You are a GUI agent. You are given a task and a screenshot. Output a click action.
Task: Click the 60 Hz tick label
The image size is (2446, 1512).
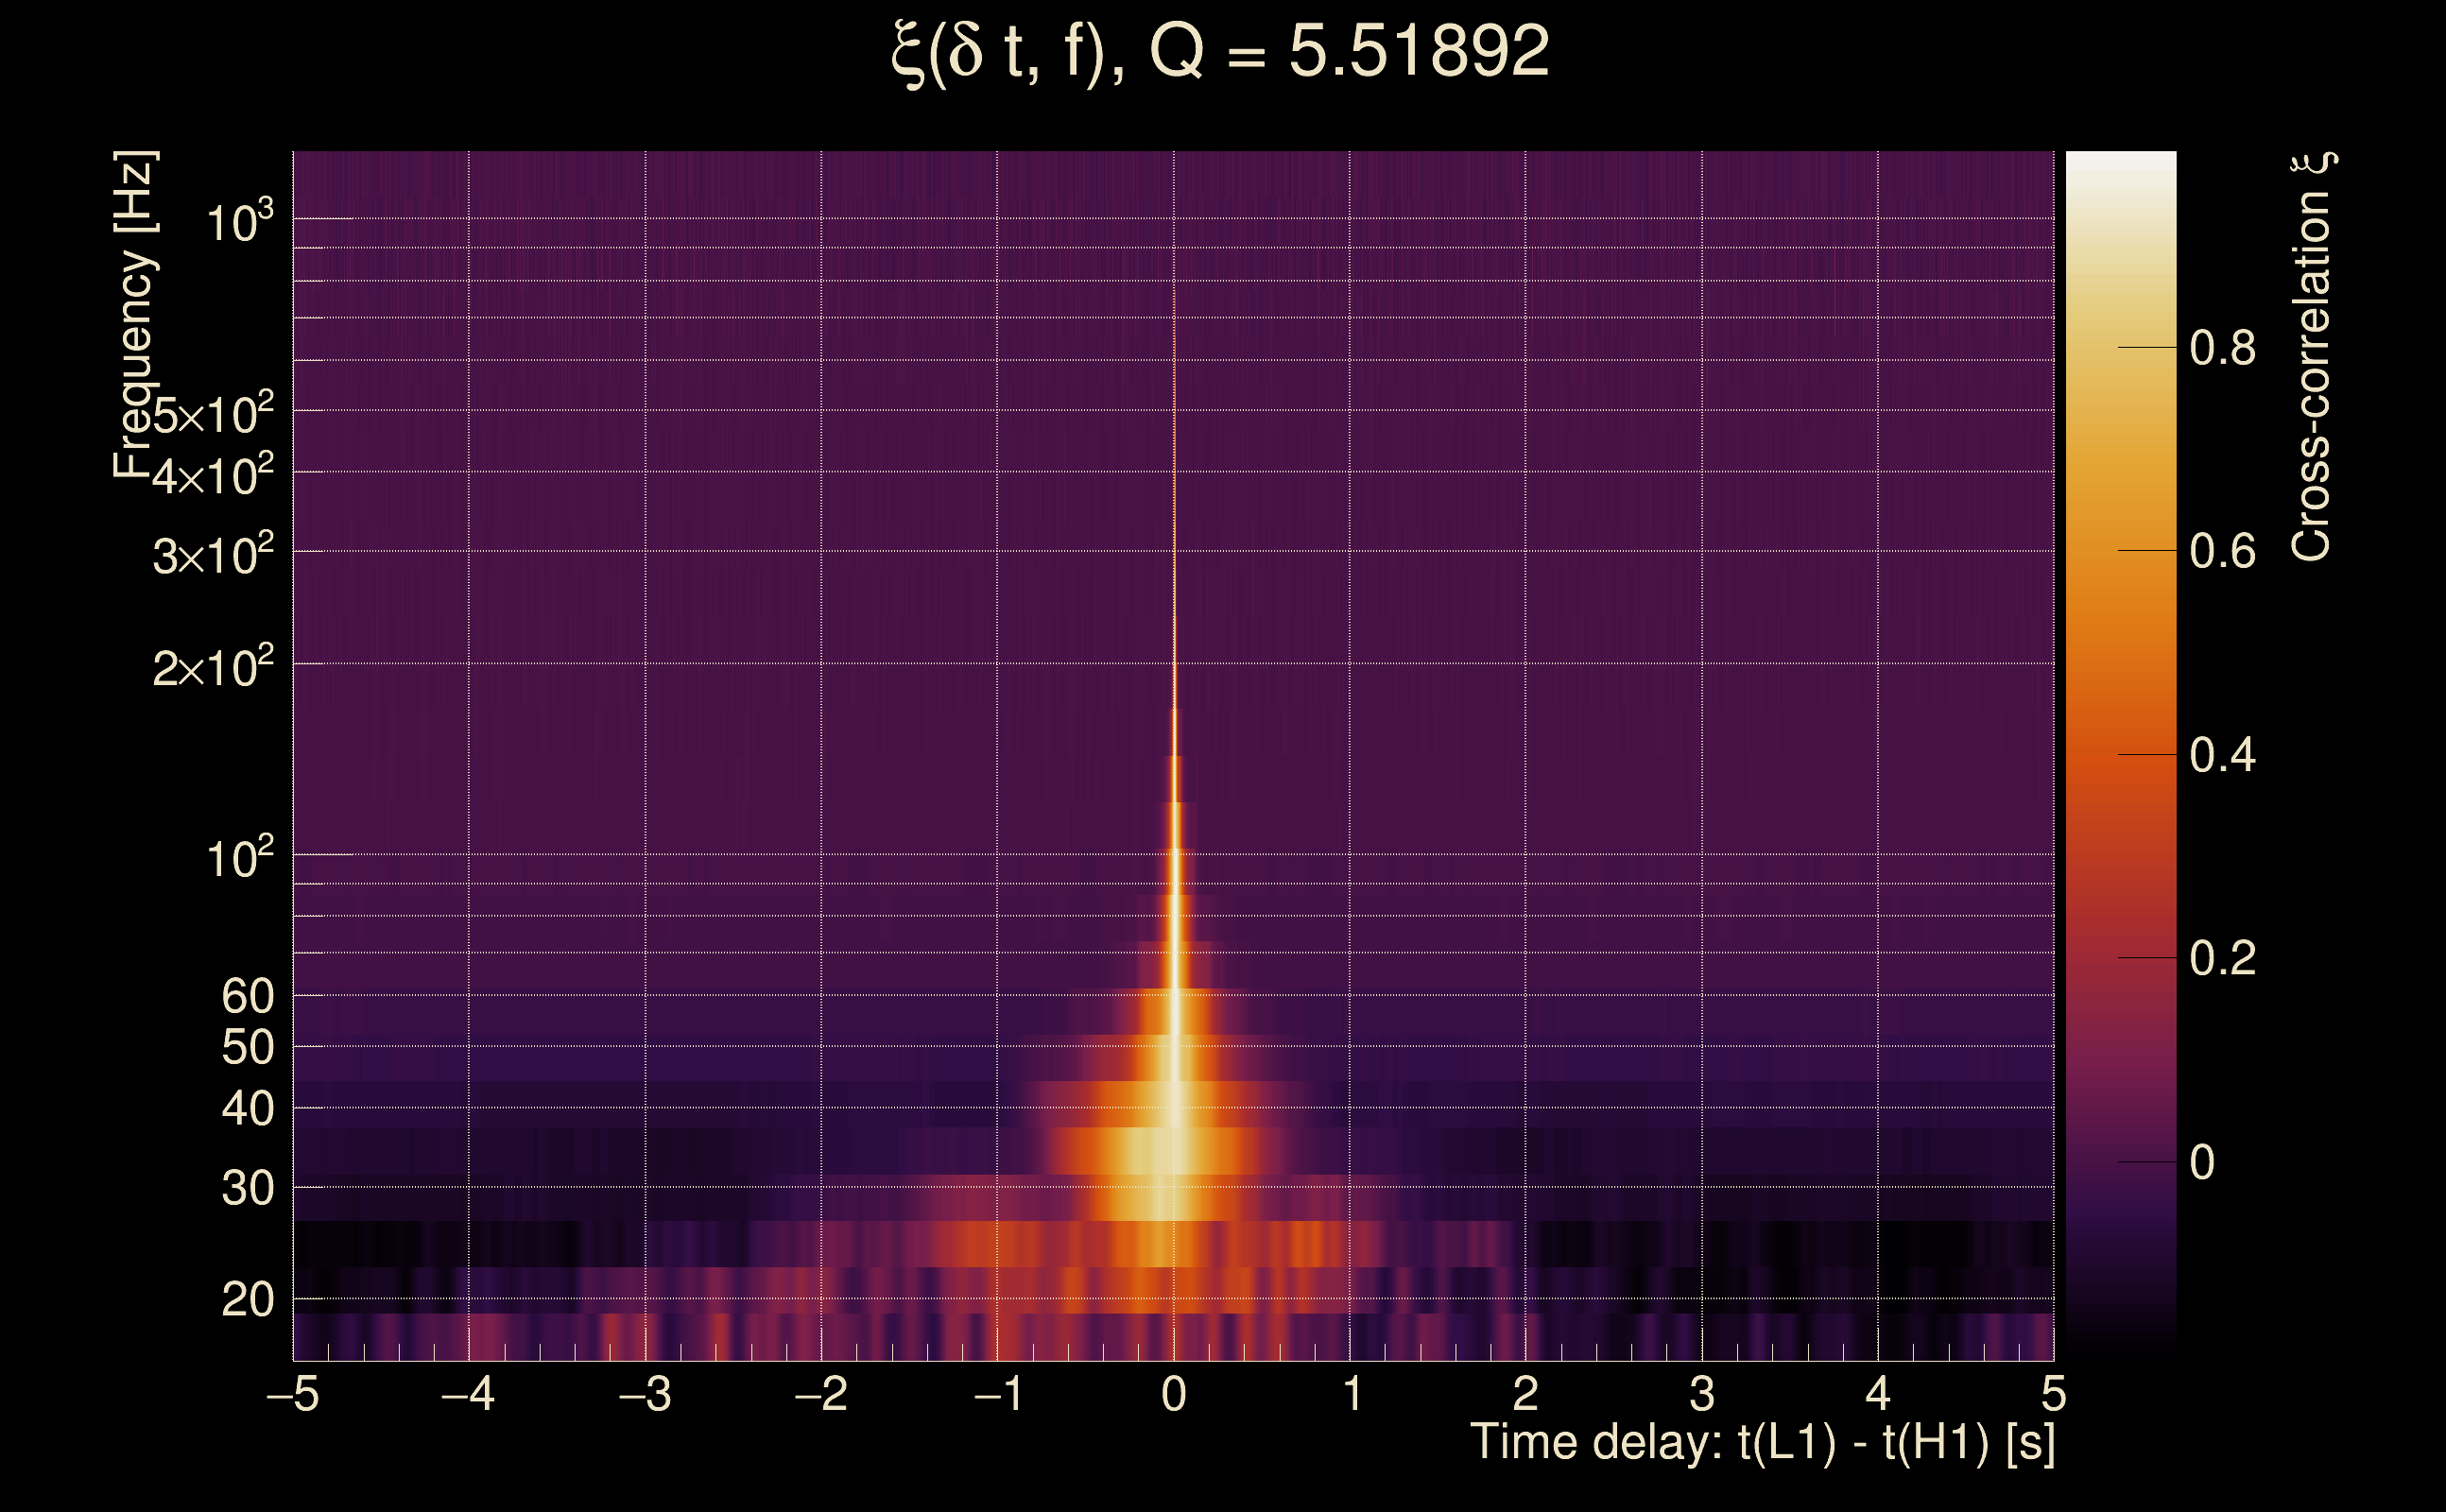coord(247,996)
